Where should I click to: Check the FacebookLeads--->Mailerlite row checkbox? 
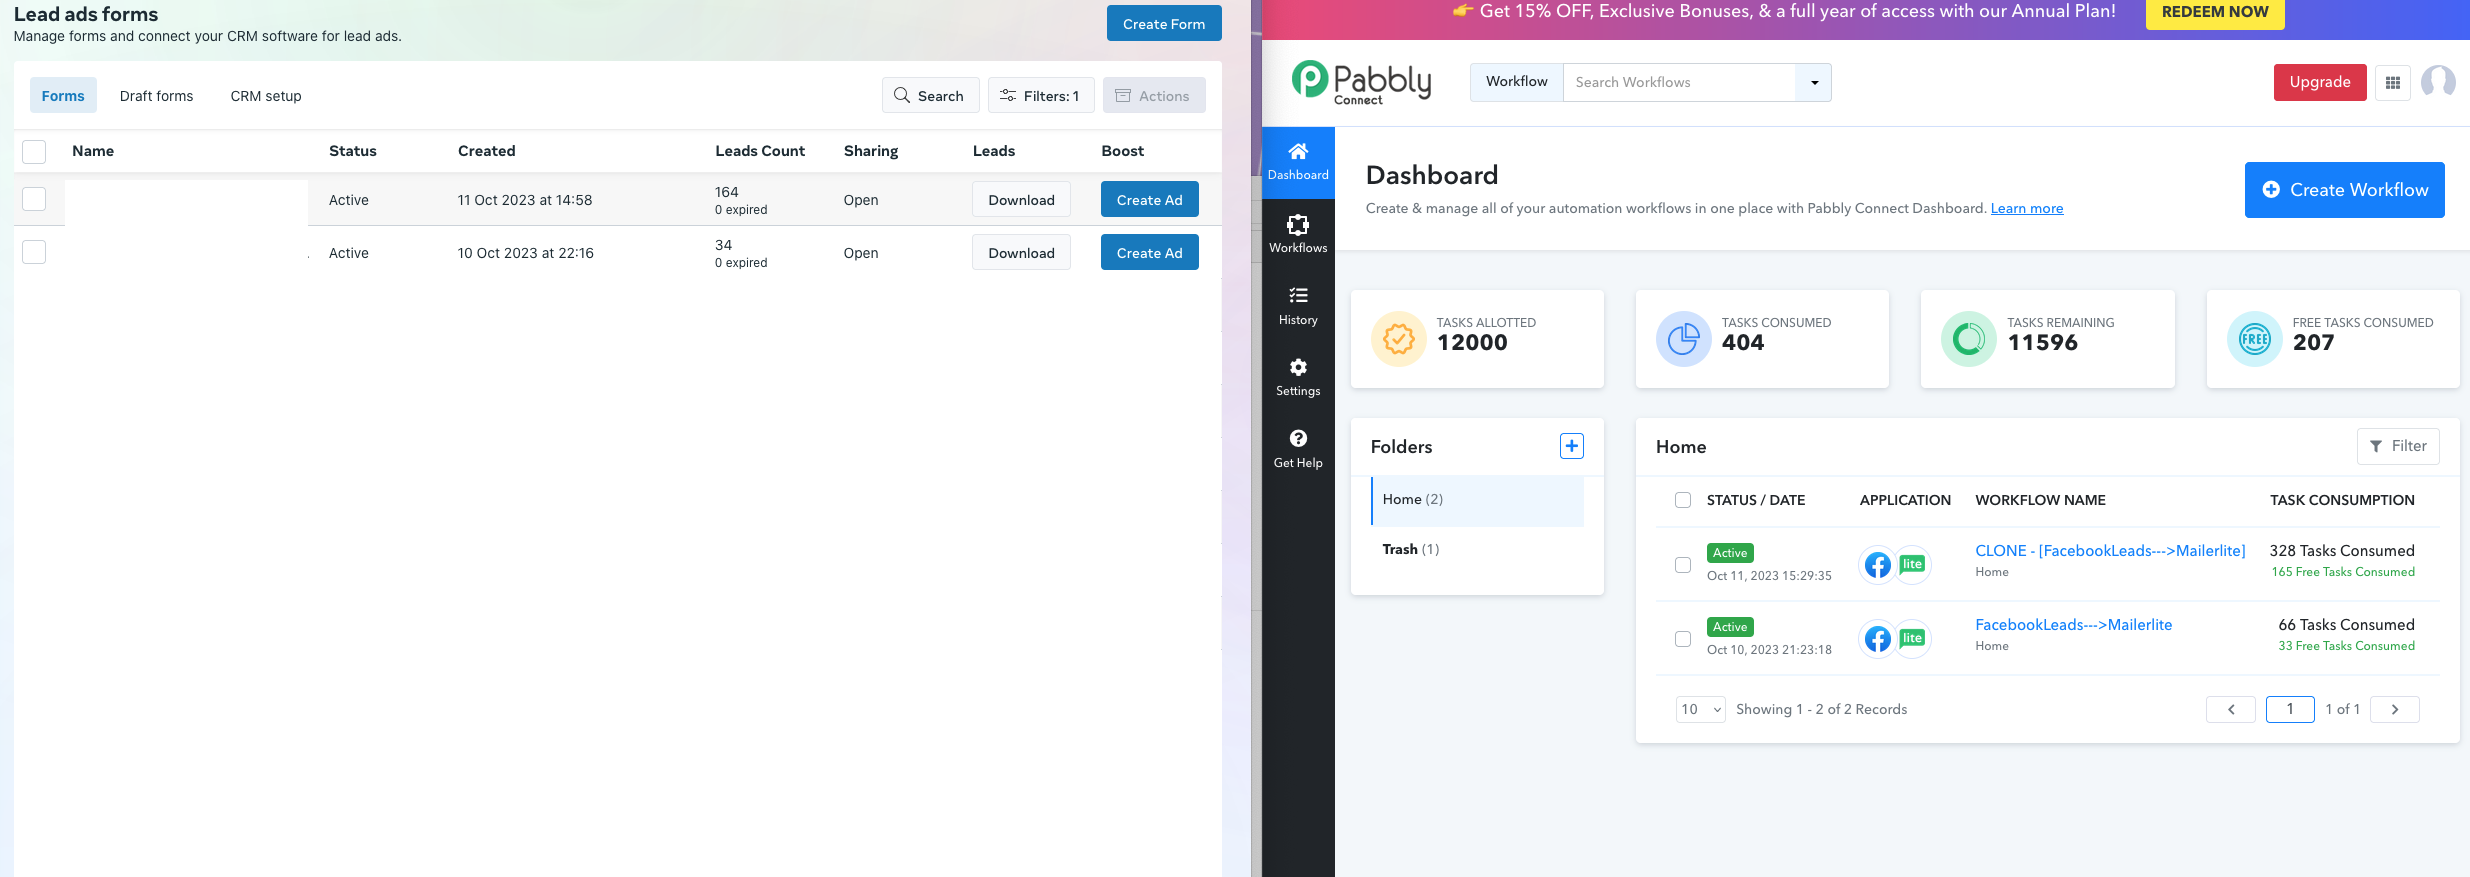[x=1683, y=639]
